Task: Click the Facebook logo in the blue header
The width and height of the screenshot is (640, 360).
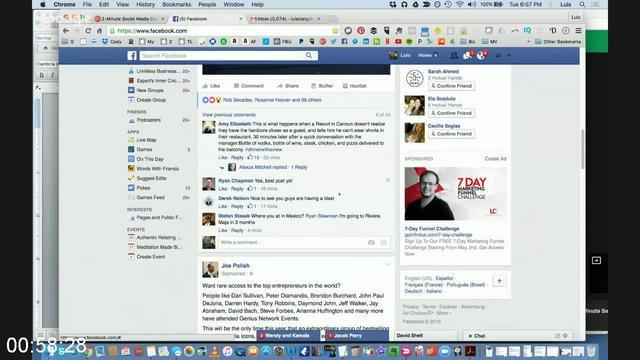Action: point(132,56)
